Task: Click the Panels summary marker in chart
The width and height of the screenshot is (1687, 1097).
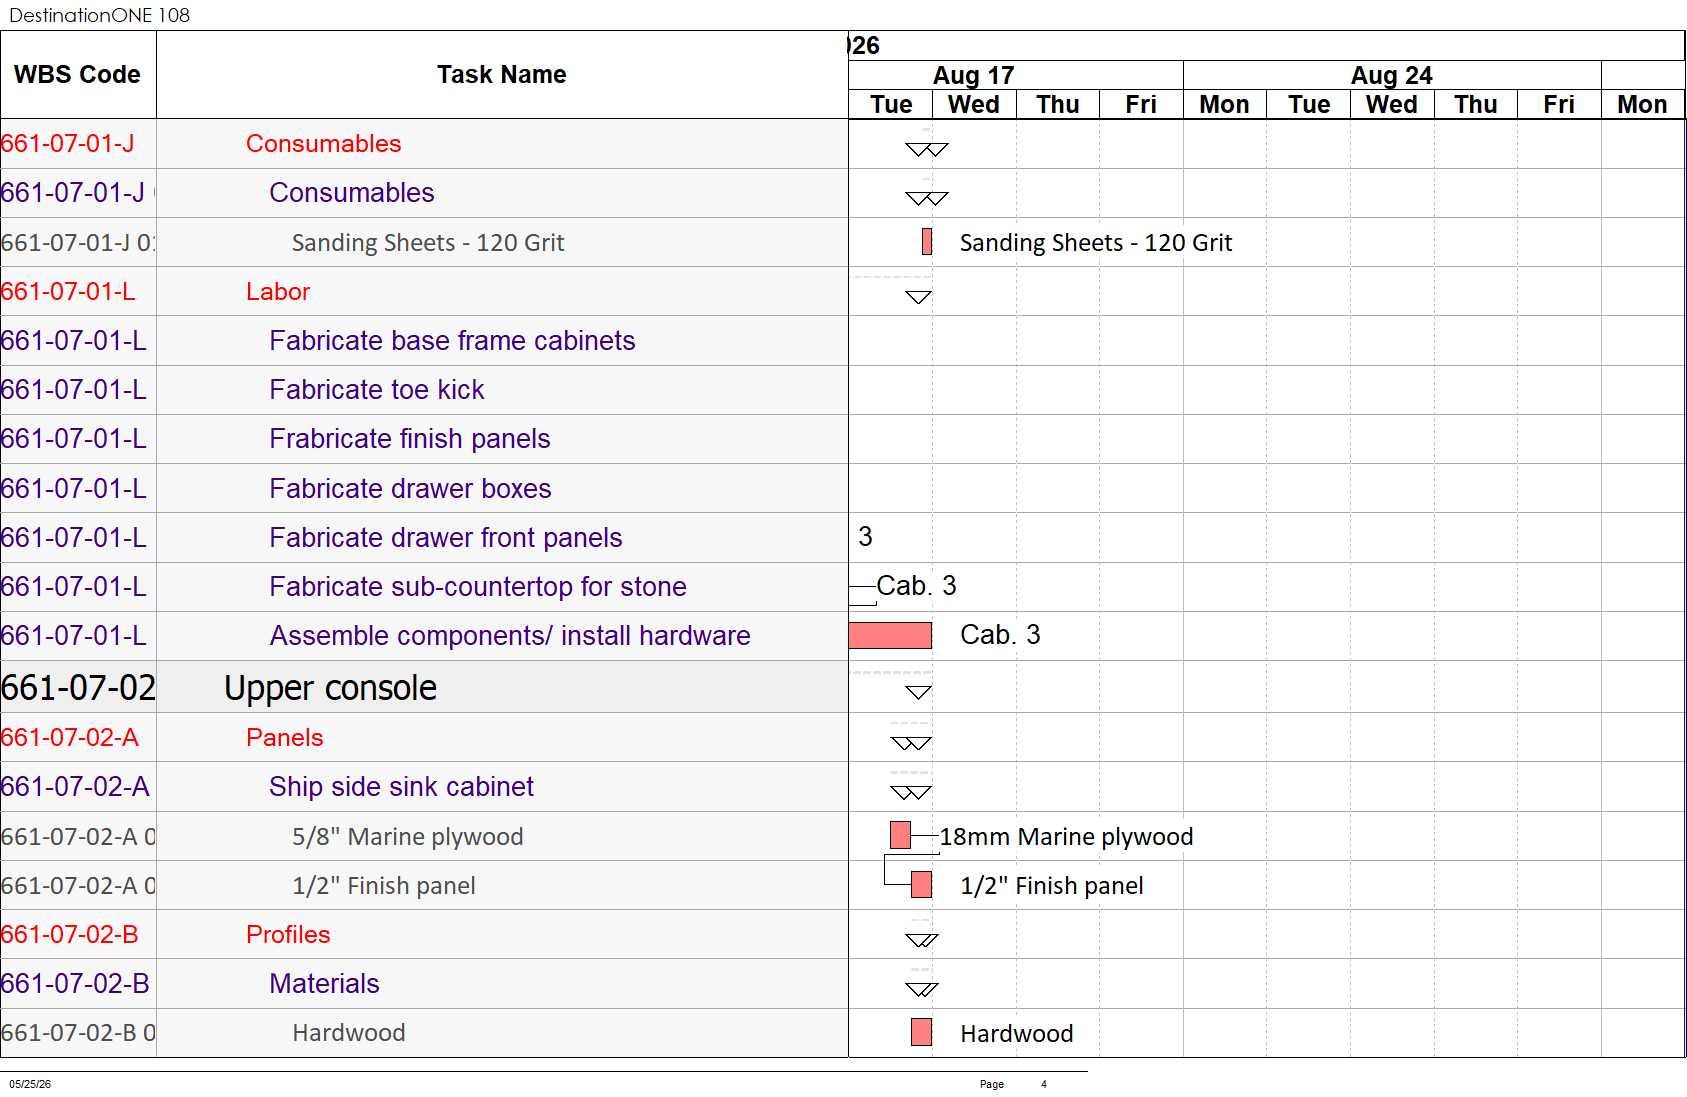Action: (911, 743)
